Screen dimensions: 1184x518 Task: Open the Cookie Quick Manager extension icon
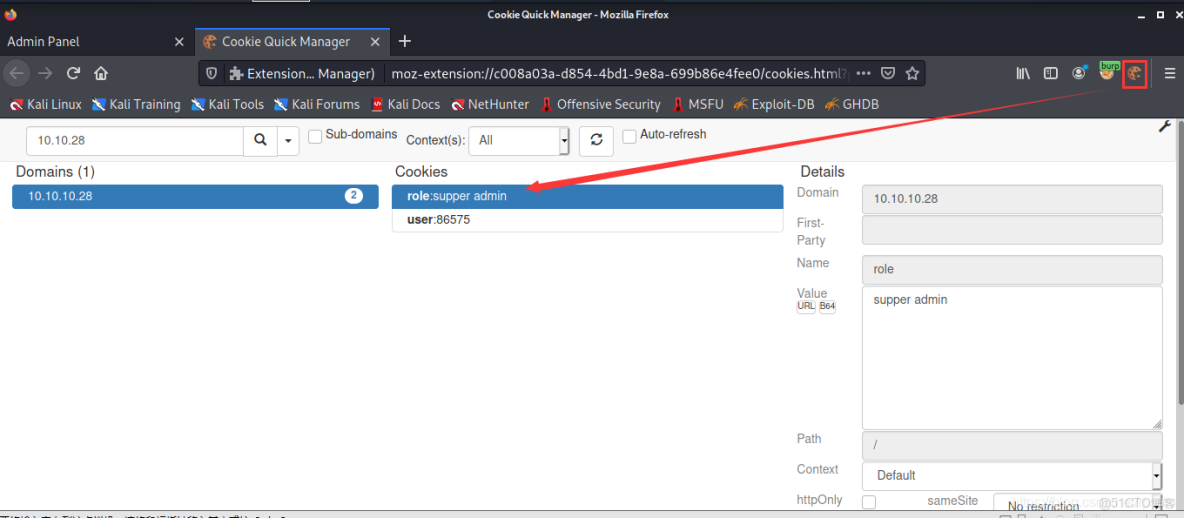click(x=1135, y=73)
